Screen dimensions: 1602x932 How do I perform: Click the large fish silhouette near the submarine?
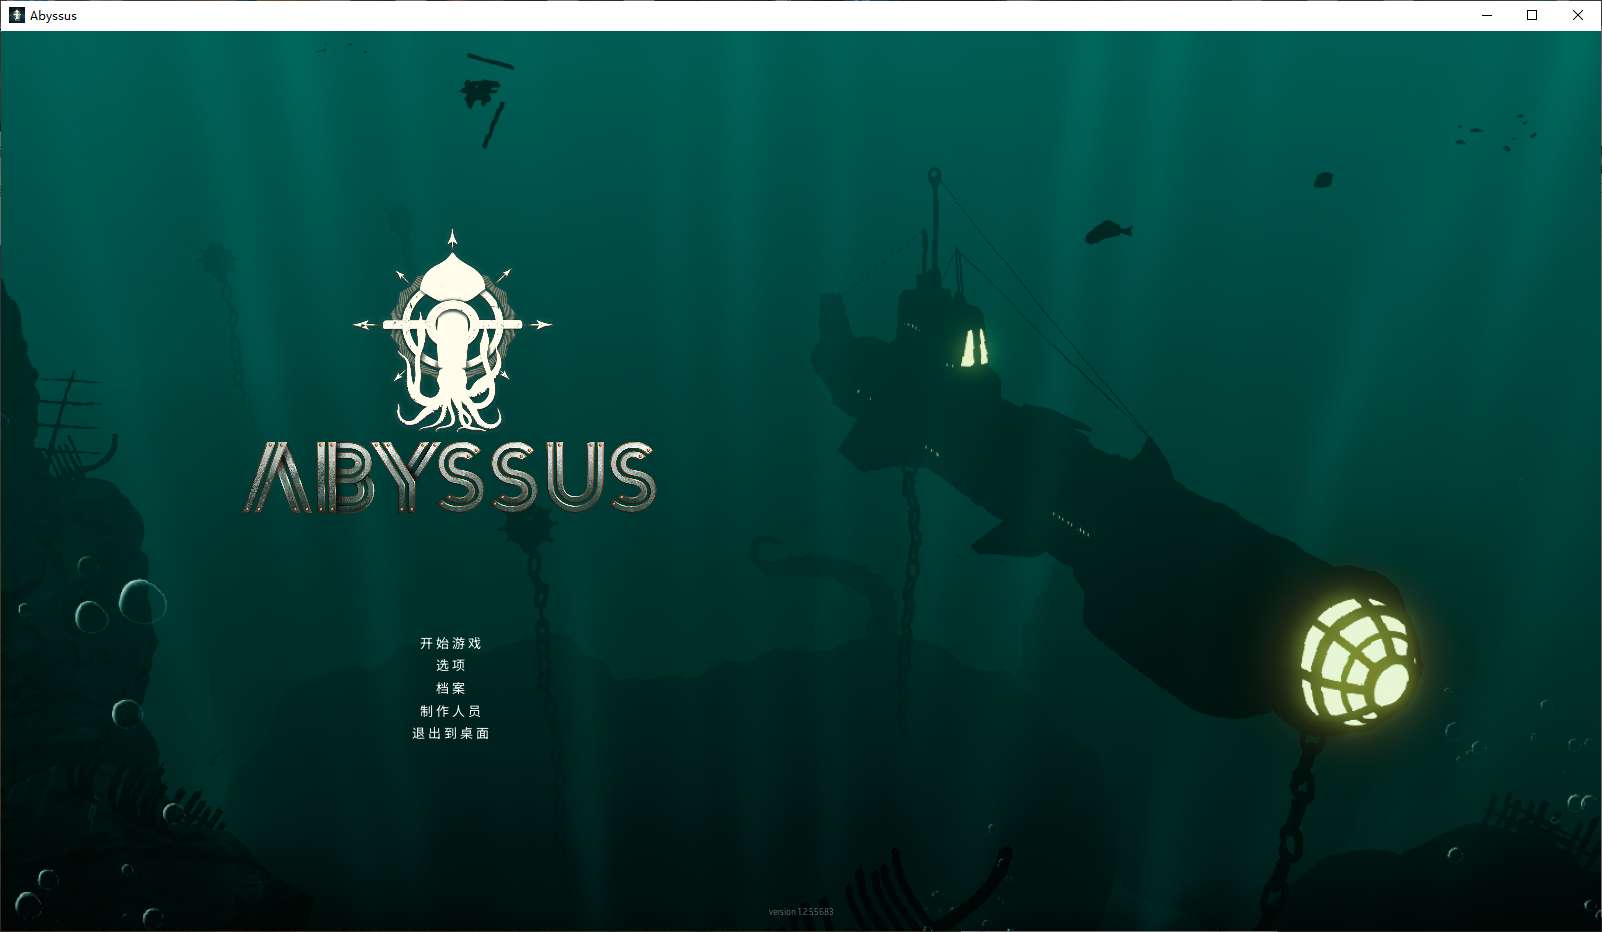coord(1107,232)
